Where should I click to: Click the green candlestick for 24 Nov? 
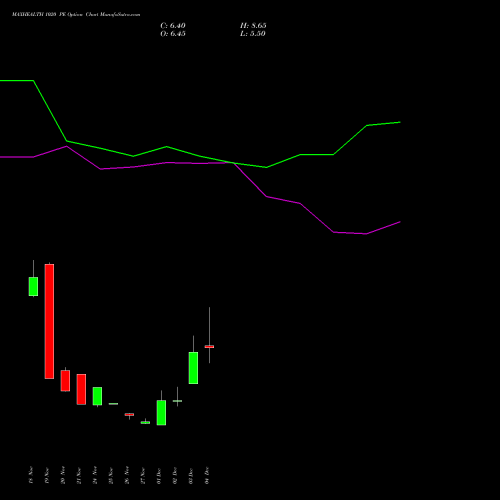[97, 396]
